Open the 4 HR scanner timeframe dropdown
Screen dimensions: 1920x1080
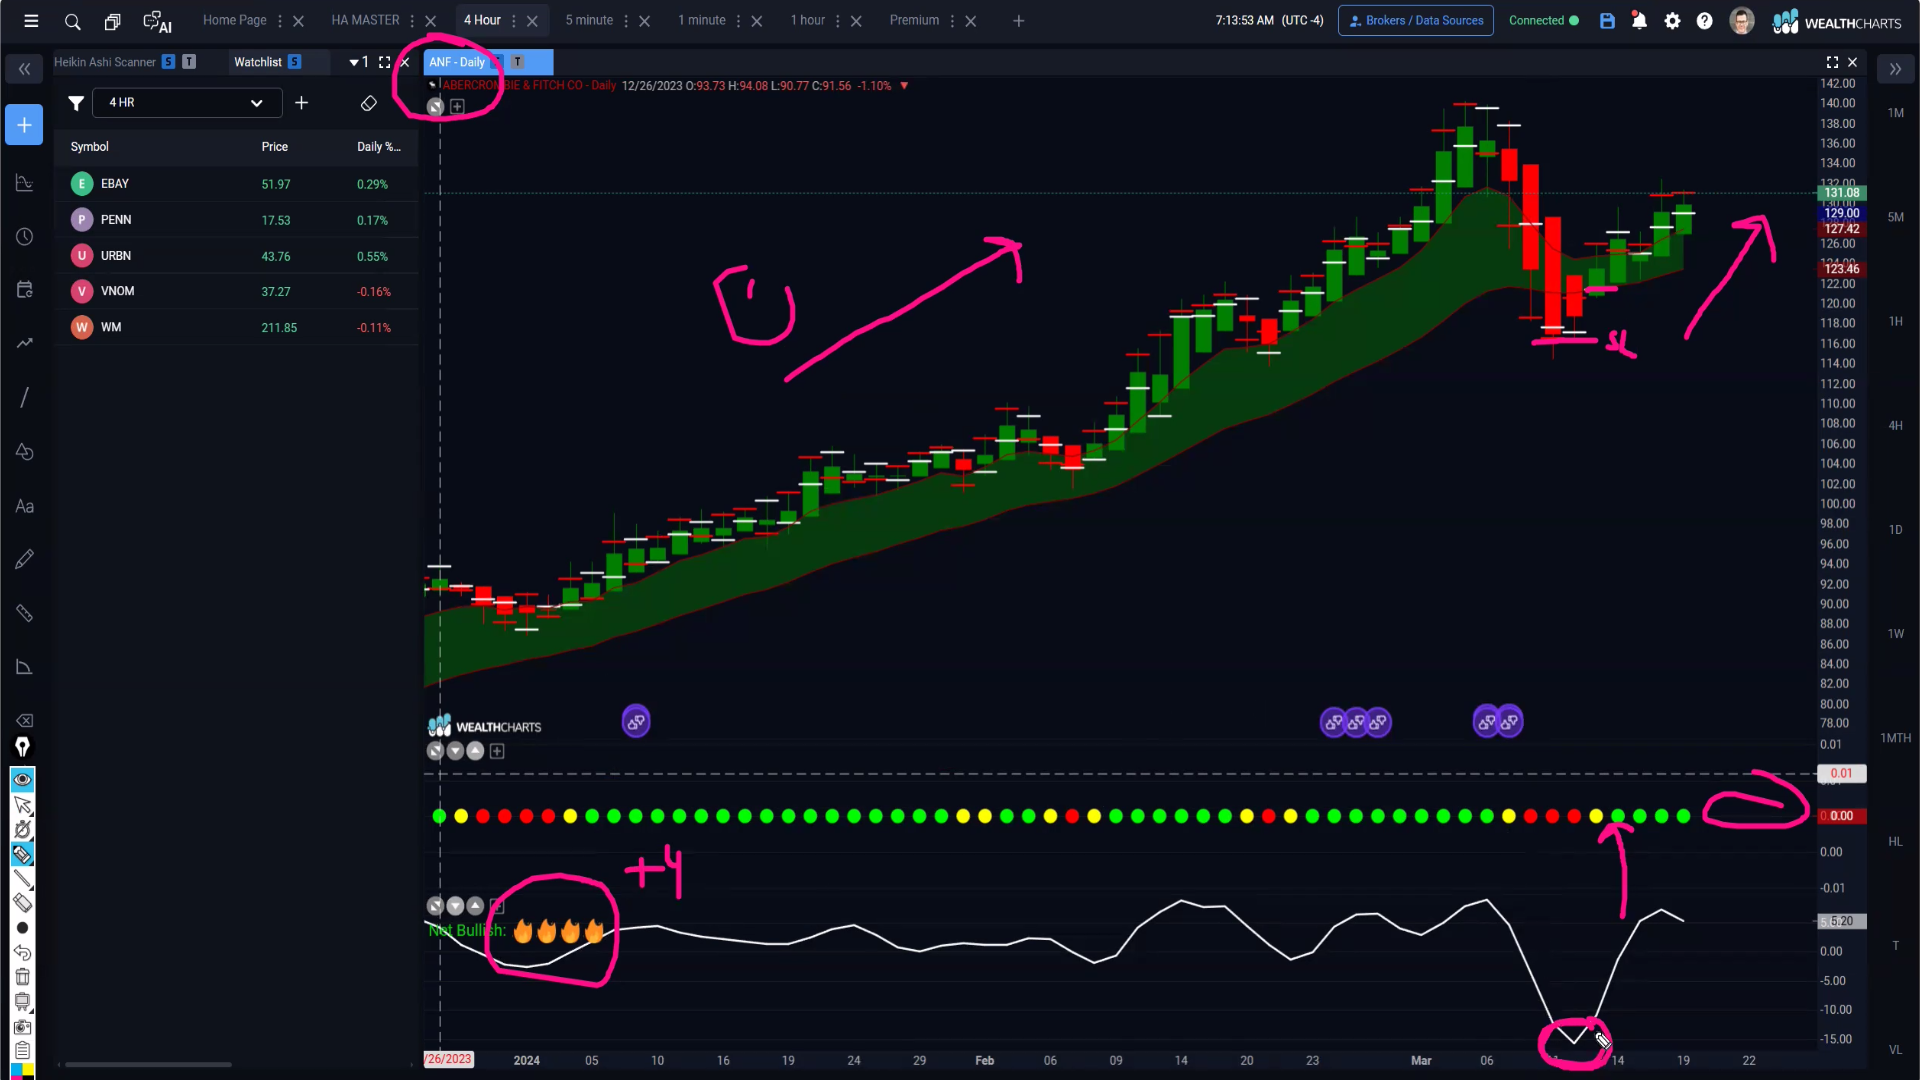point(187,103)
